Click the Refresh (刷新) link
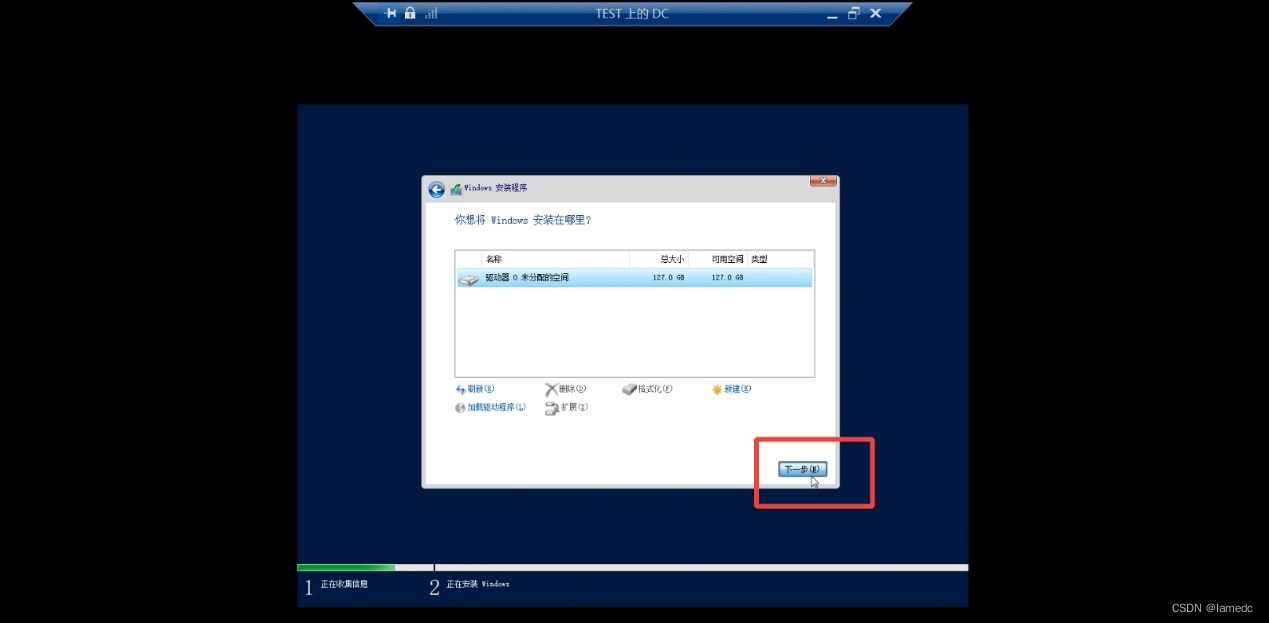Image resolution: width=1269 pixels, height=623 pixels. tap(475, 389)
